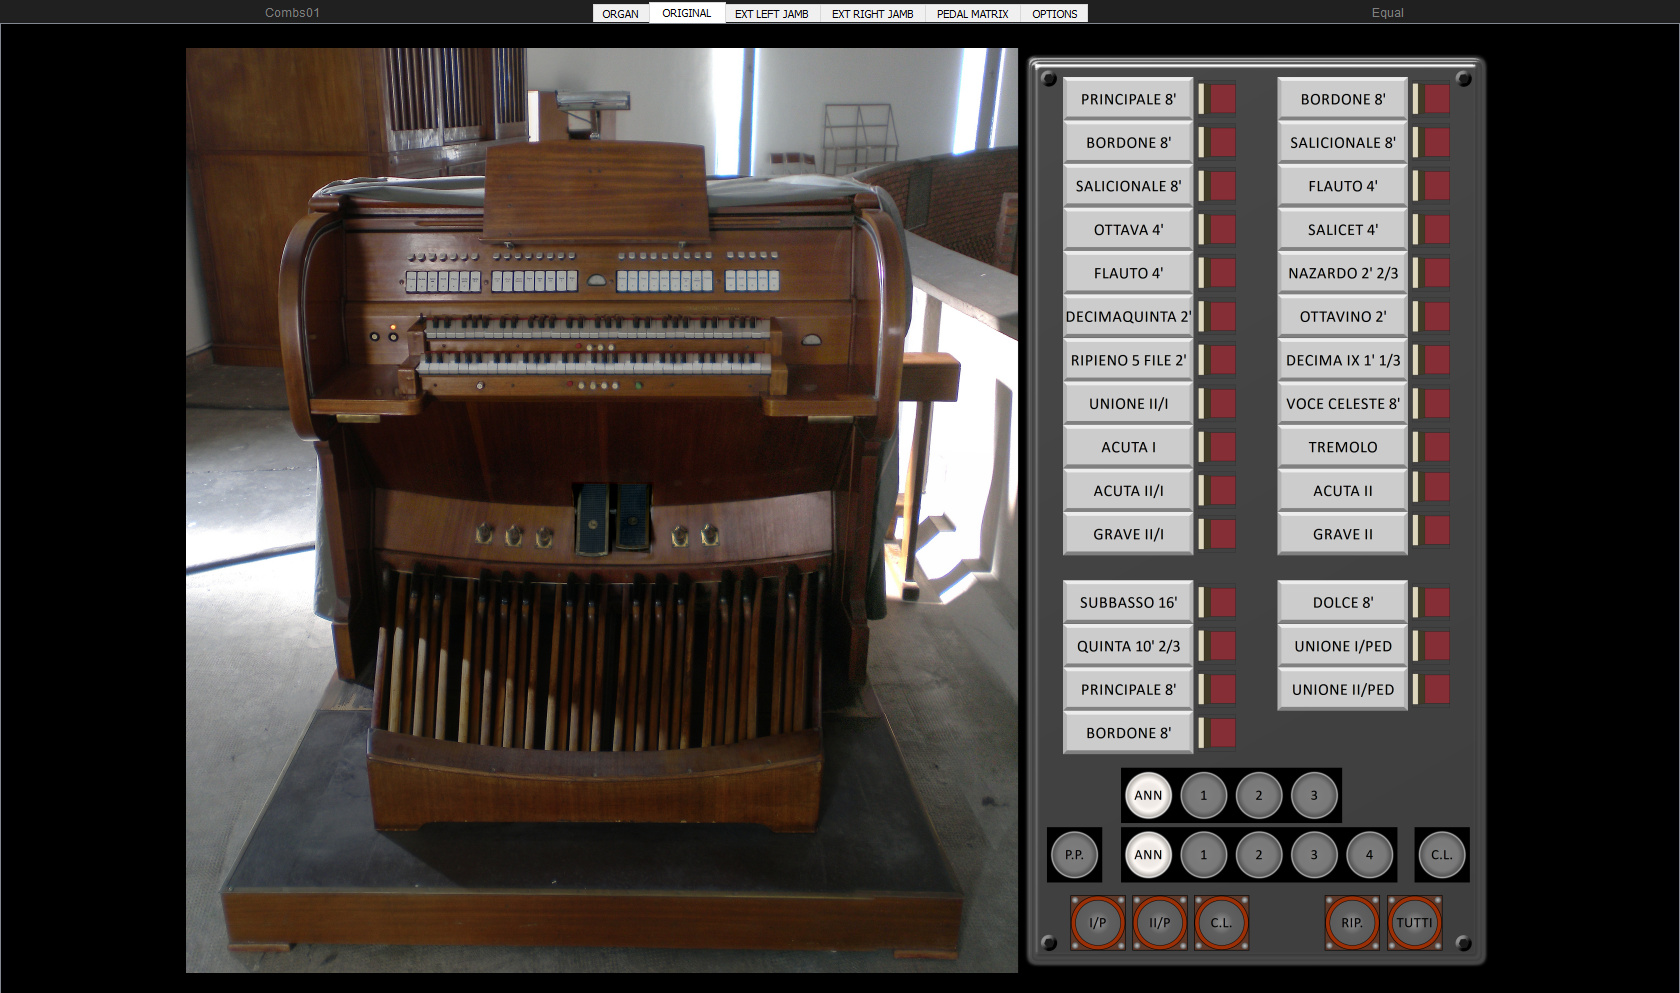The image size is (1680, 993).
Task: Toggle the UNIONE II/I coupler
Action: click(x=1128, y=403)
